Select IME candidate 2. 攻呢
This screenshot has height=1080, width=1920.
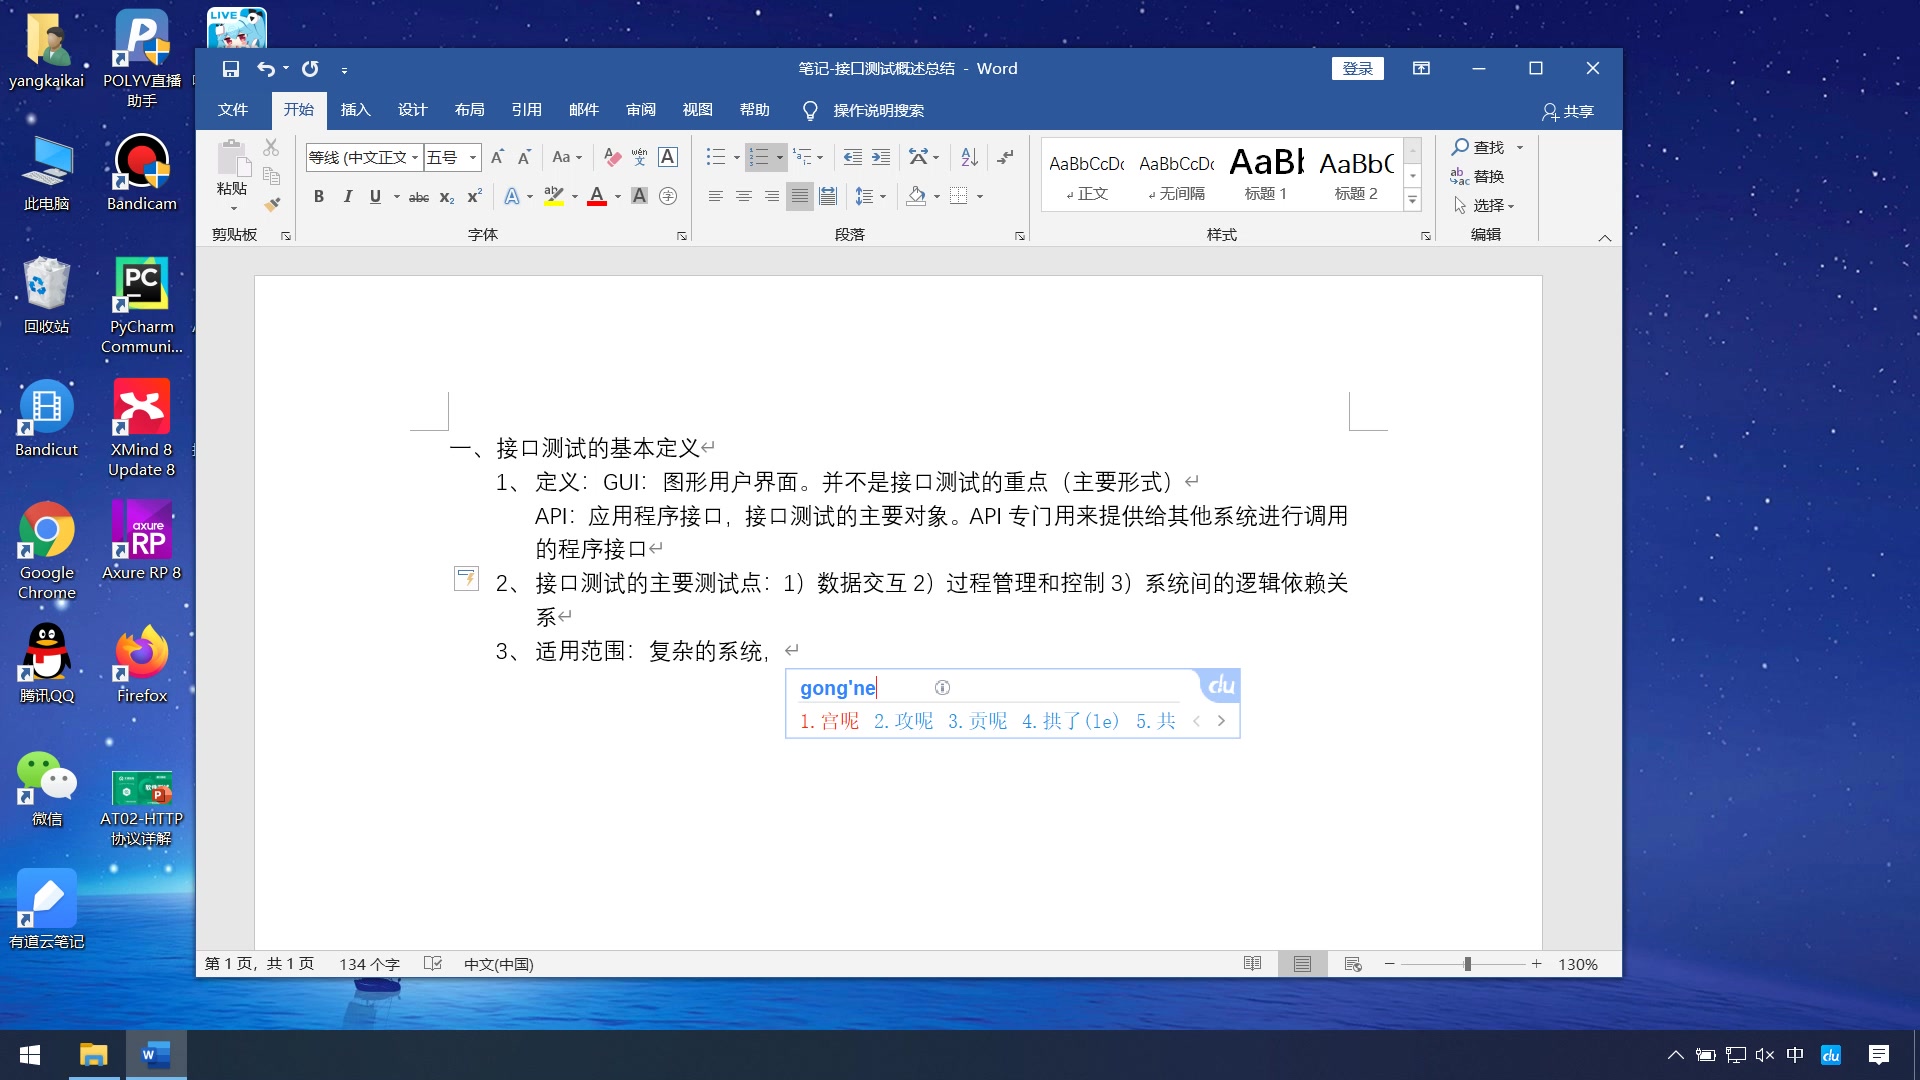[x=903, y=721]
